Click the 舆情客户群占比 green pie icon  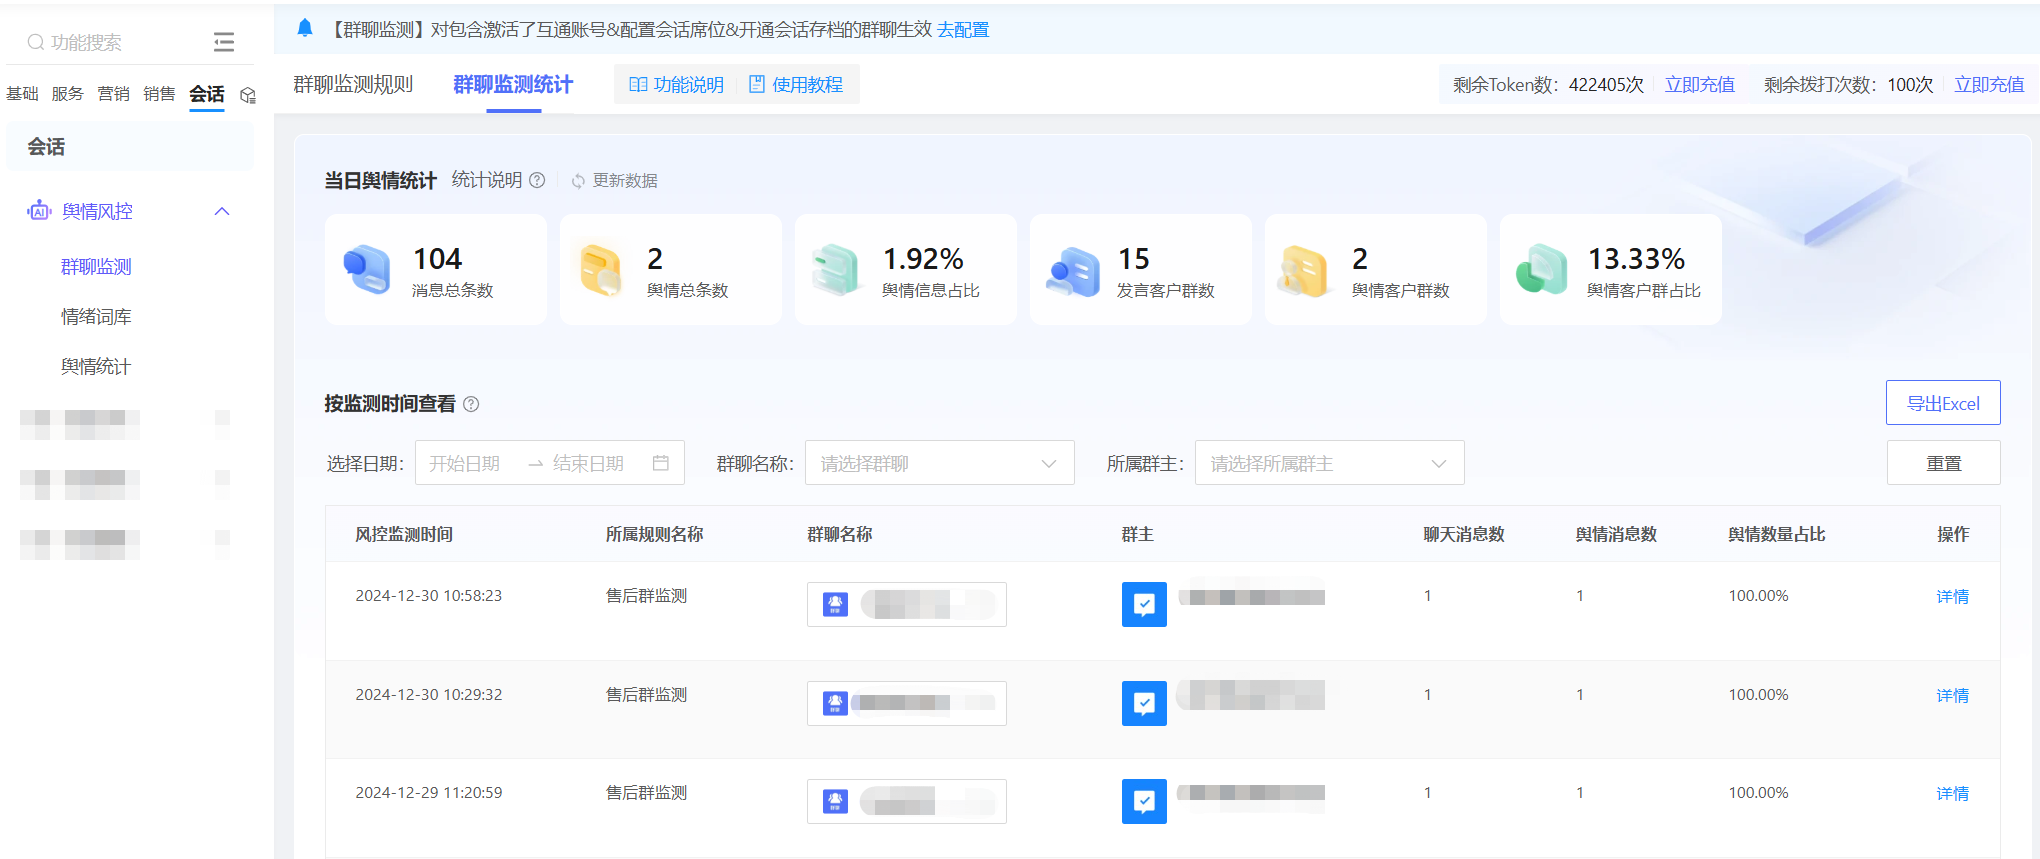[x=1541, y=269]
